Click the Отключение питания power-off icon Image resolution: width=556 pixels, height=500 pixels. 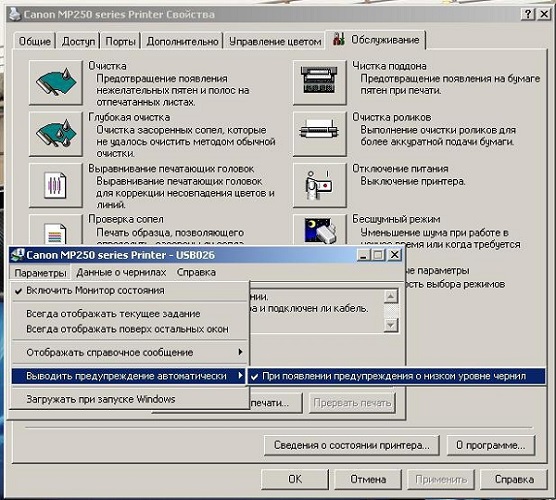pos(319,185)
